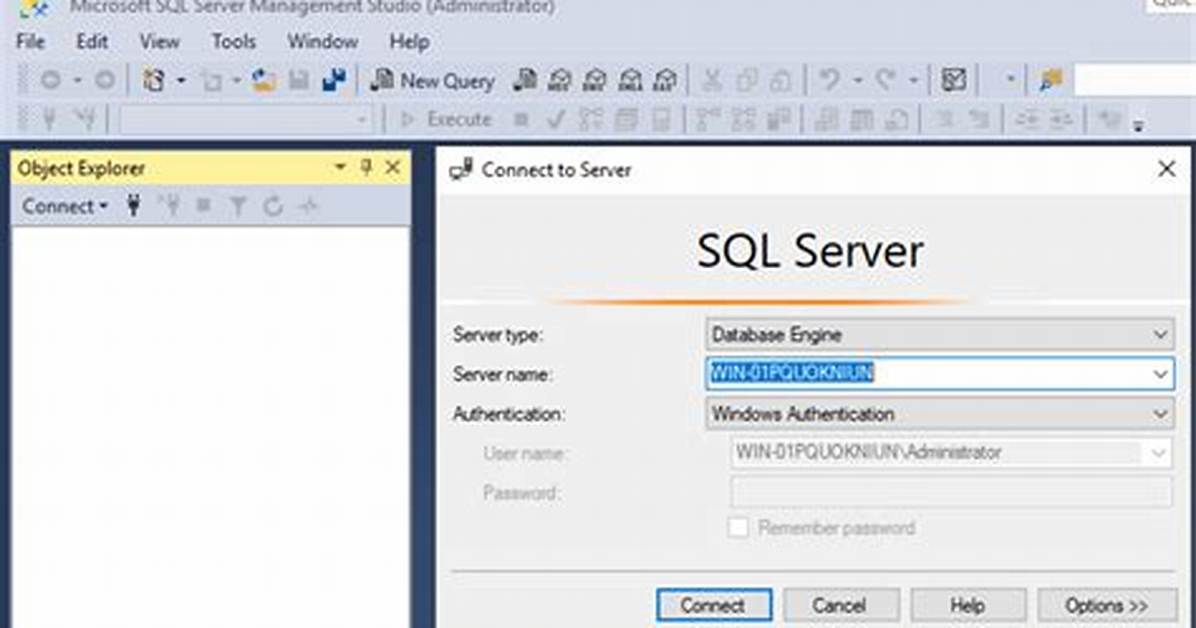This screenshot has height=628, width=1196.
Task: Click the Activity icon after Refresh in Object Explorer
Action: tap(308, 205)
